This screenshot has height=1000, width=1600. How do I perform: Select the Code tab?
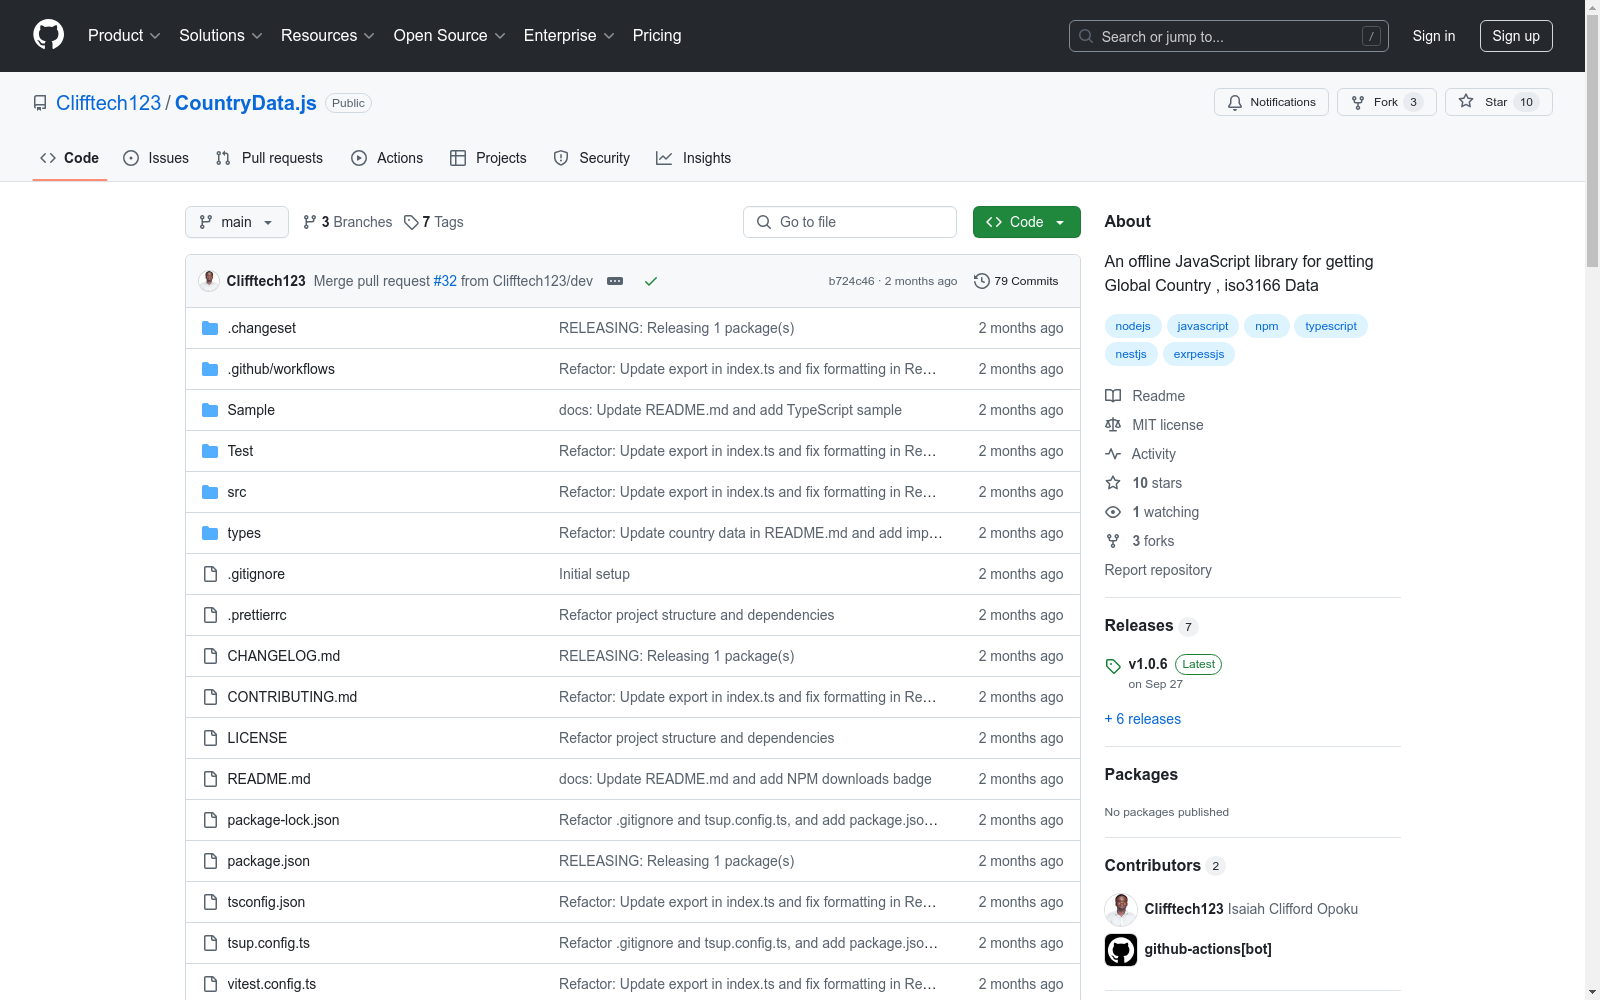[x=70, y=158]
